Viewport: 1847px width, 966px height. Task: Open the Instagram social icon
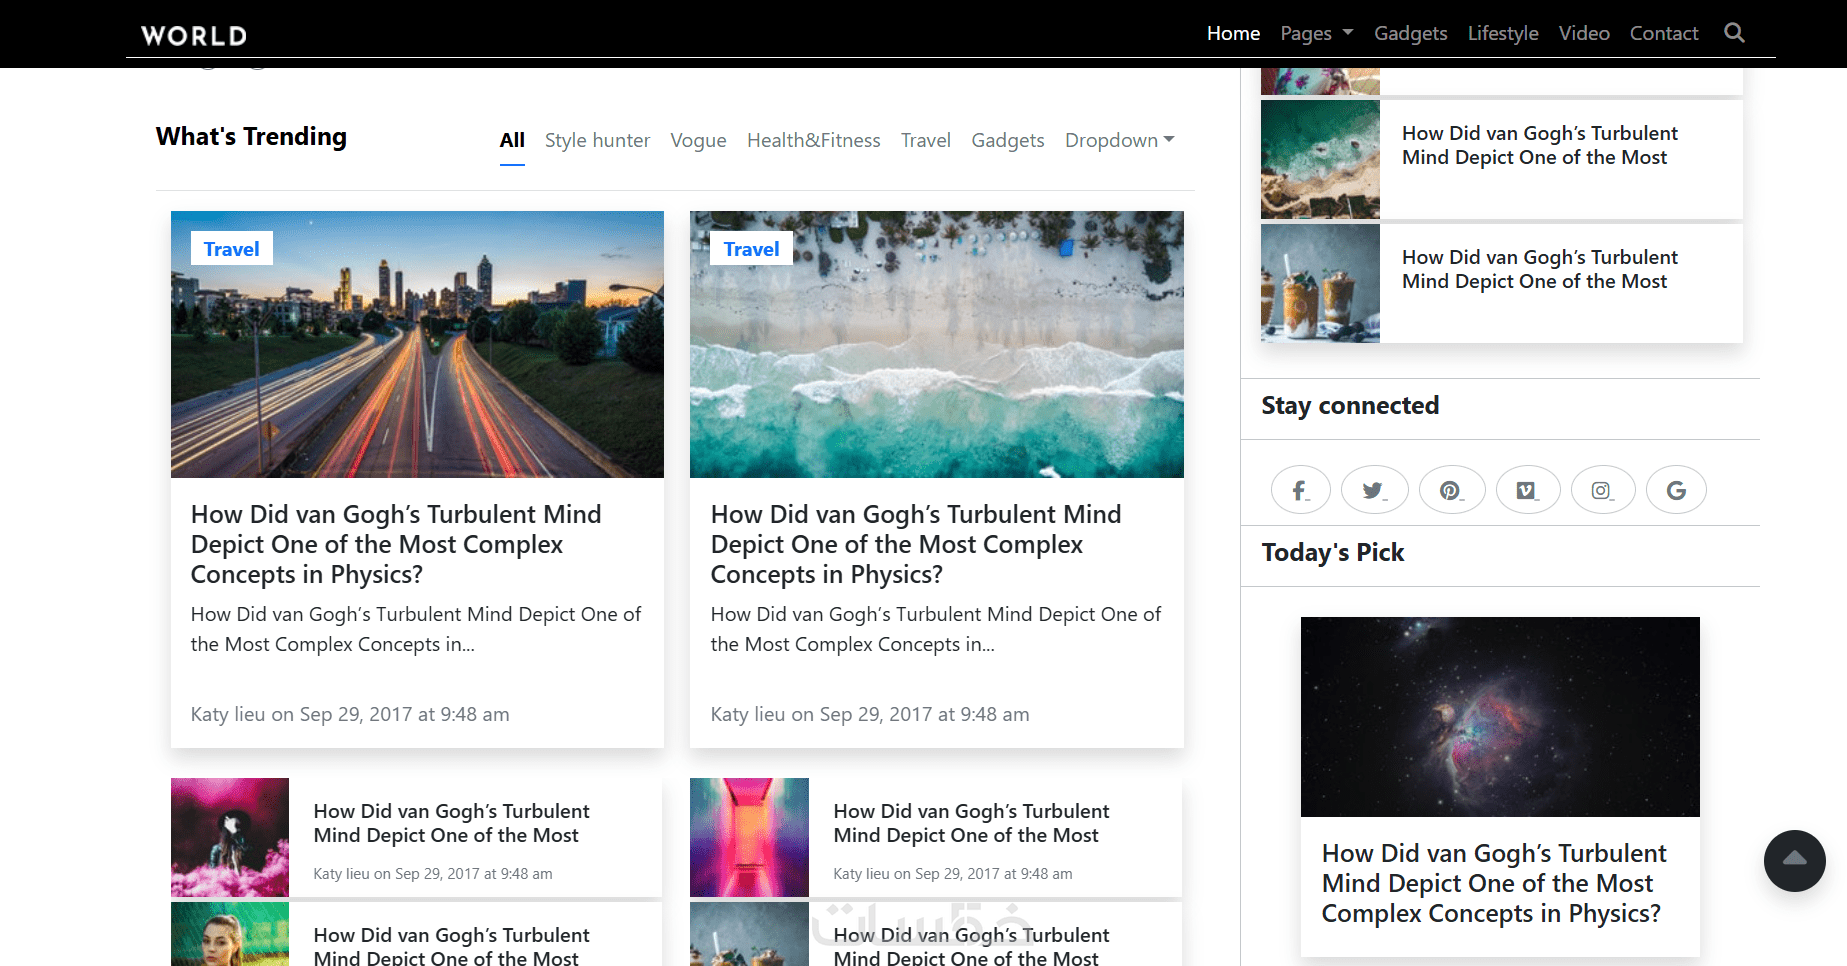click(1603, 490)
